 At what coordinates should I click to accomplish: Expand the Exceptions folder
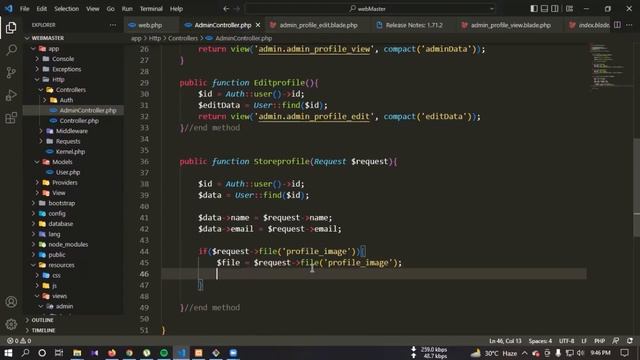67,69
